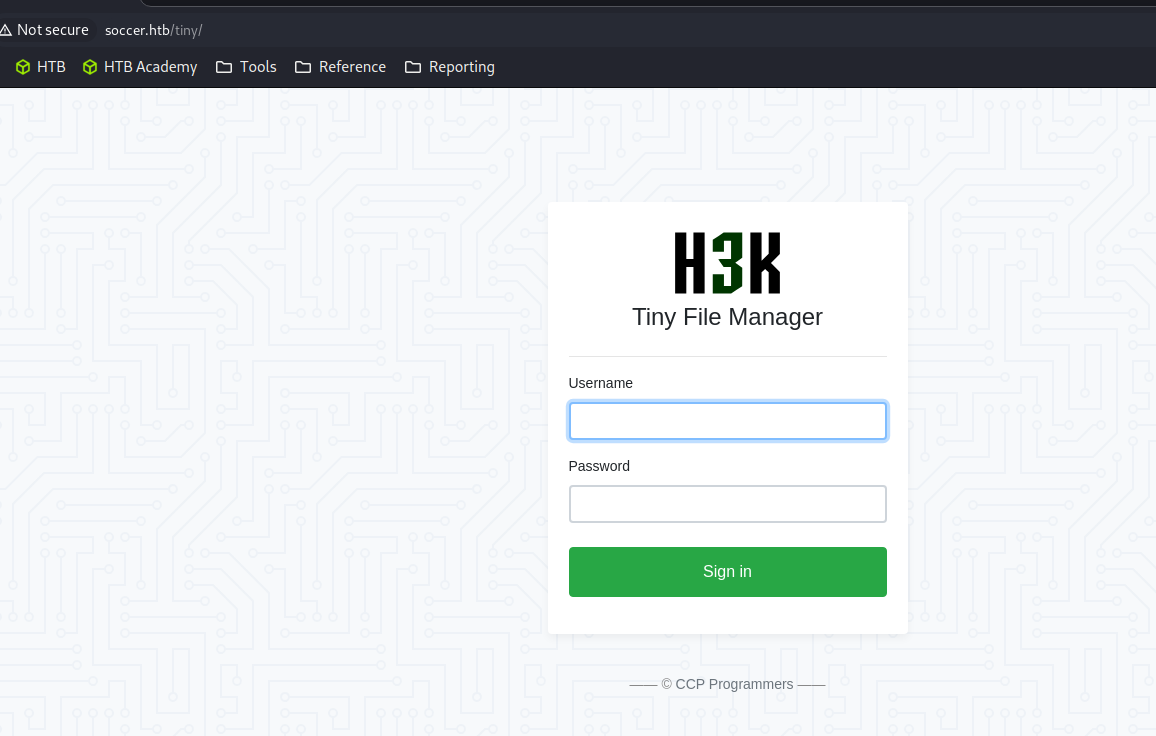Open the Reporting bookmarks folder
This screenshot has height=736, width=1156.
click(450, 67)
